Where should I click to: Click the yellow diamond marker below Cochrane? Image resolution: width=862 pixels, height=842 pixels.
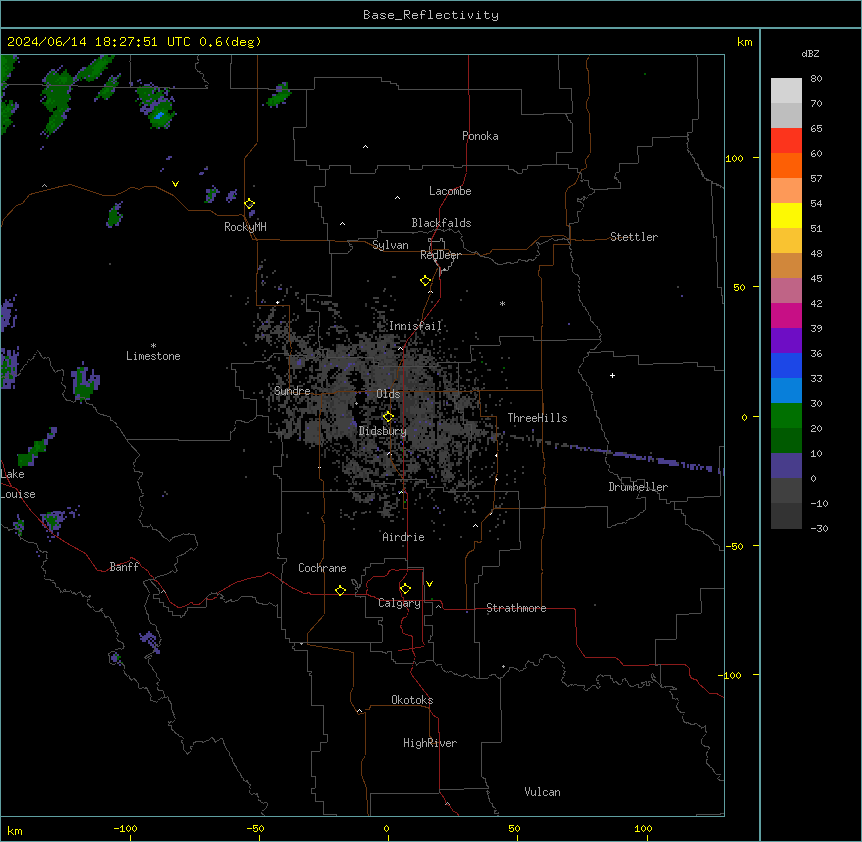click(340, 590)
